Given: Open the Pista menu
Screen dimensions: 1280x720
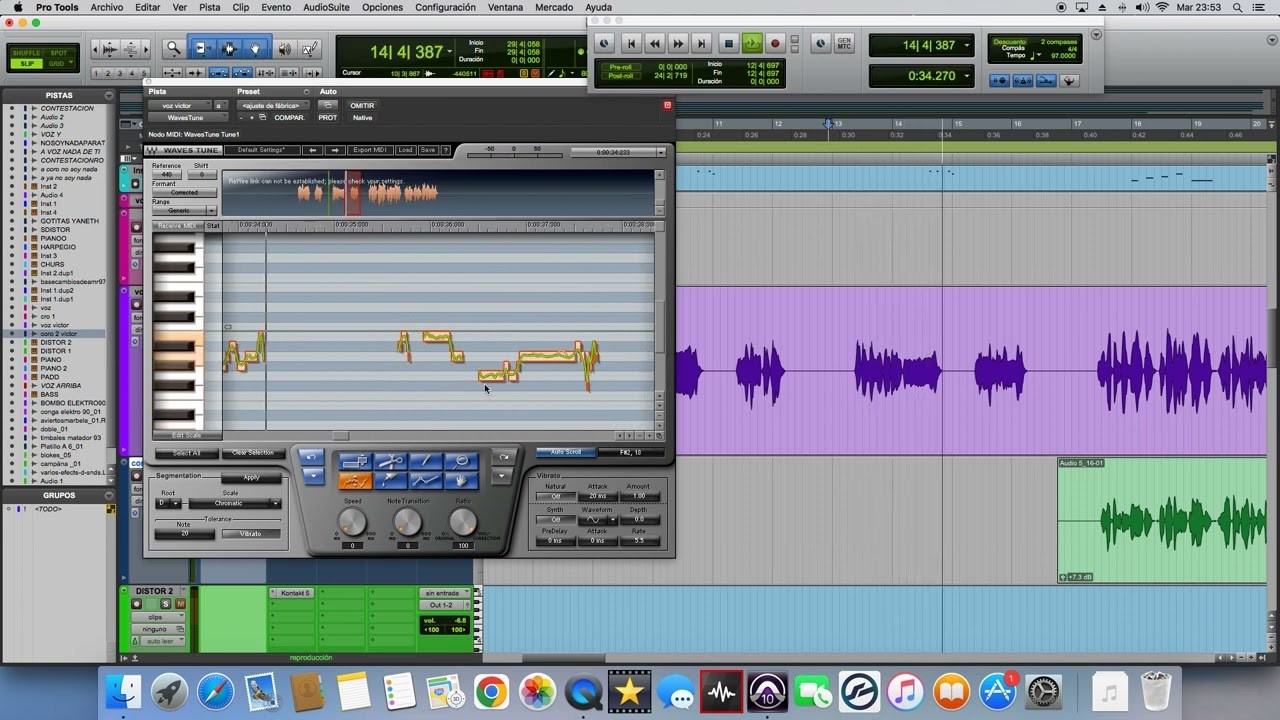Looking at the screenshot, I should point(209,7).
